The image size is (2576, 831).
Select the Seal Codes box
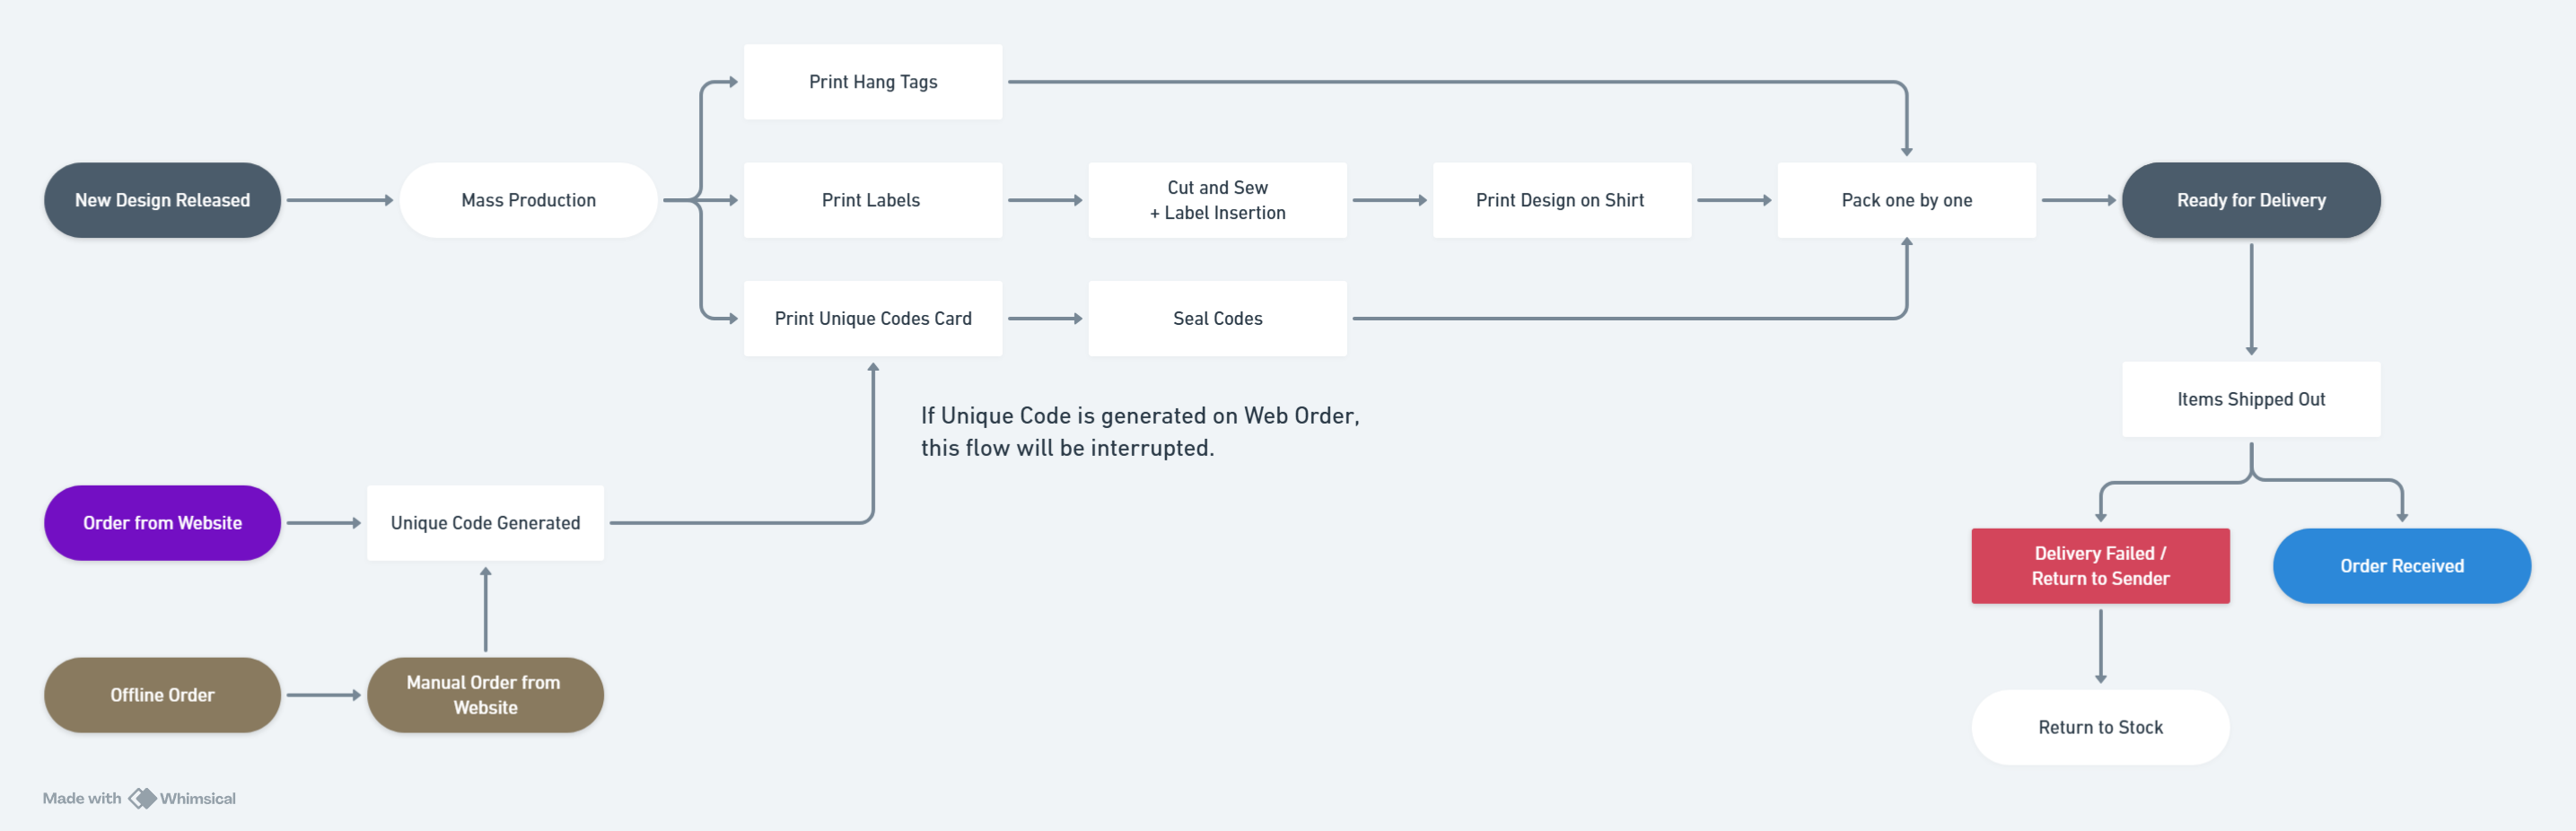coord(1217,318)
